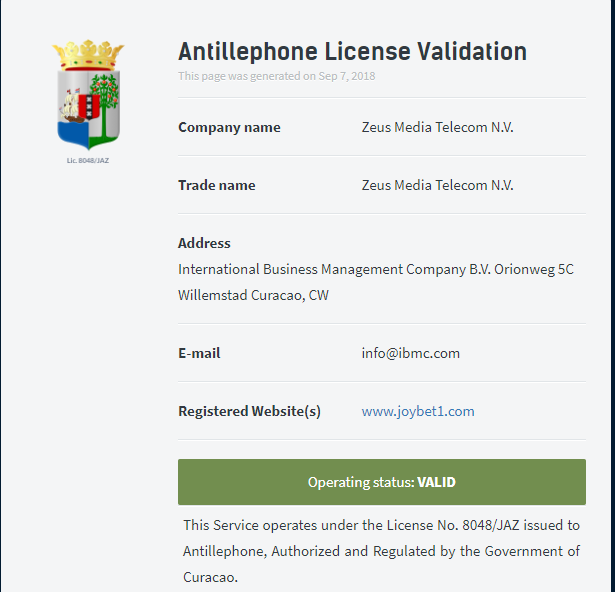Click the Curacao coat of arms emblem
This screenshot has width=615, height=592.
(x=88, y=95)
